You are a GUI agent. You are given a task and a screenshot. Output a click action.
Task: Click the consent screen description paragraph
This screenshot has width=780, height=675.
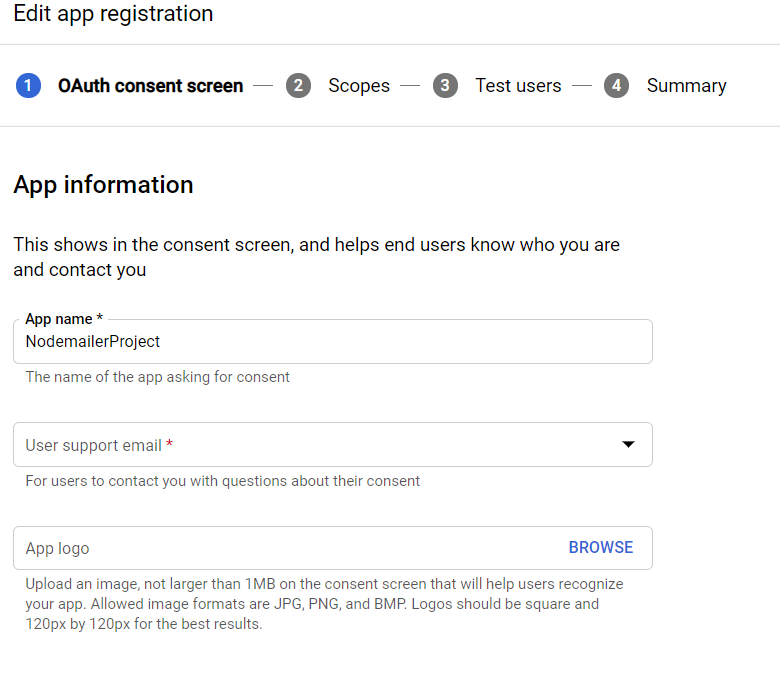(316, 257)
